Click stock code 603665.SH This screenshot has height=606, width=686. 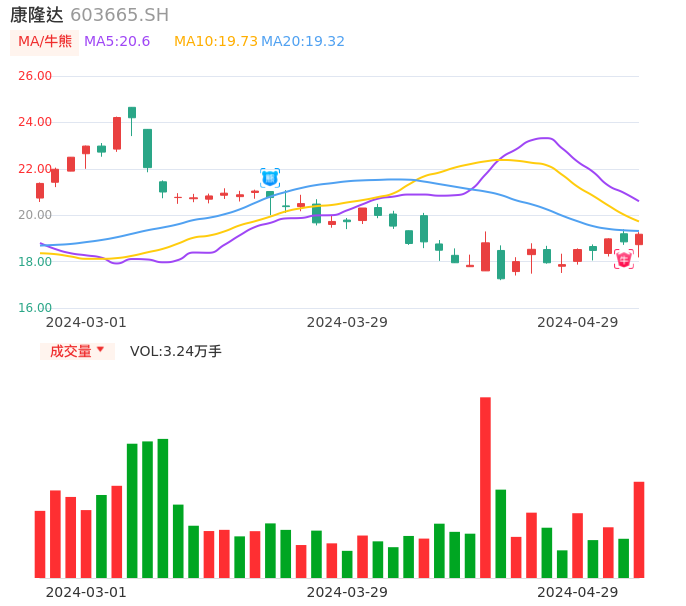coord(119,15)
